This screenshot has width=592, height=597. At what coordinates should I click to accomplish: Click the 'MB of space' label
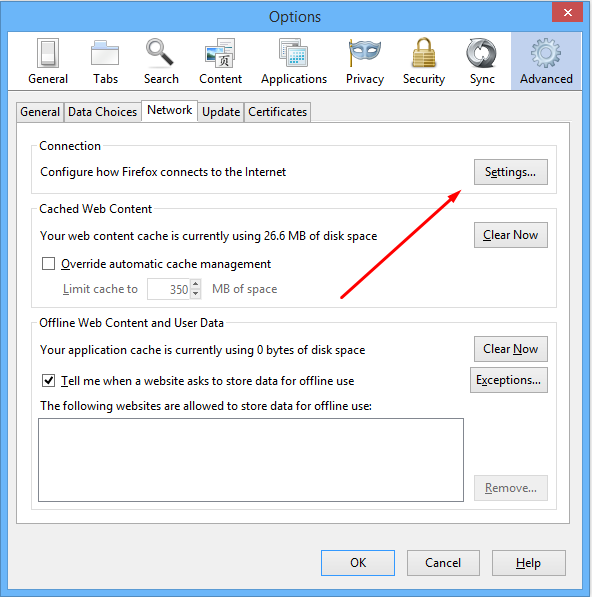244,289
